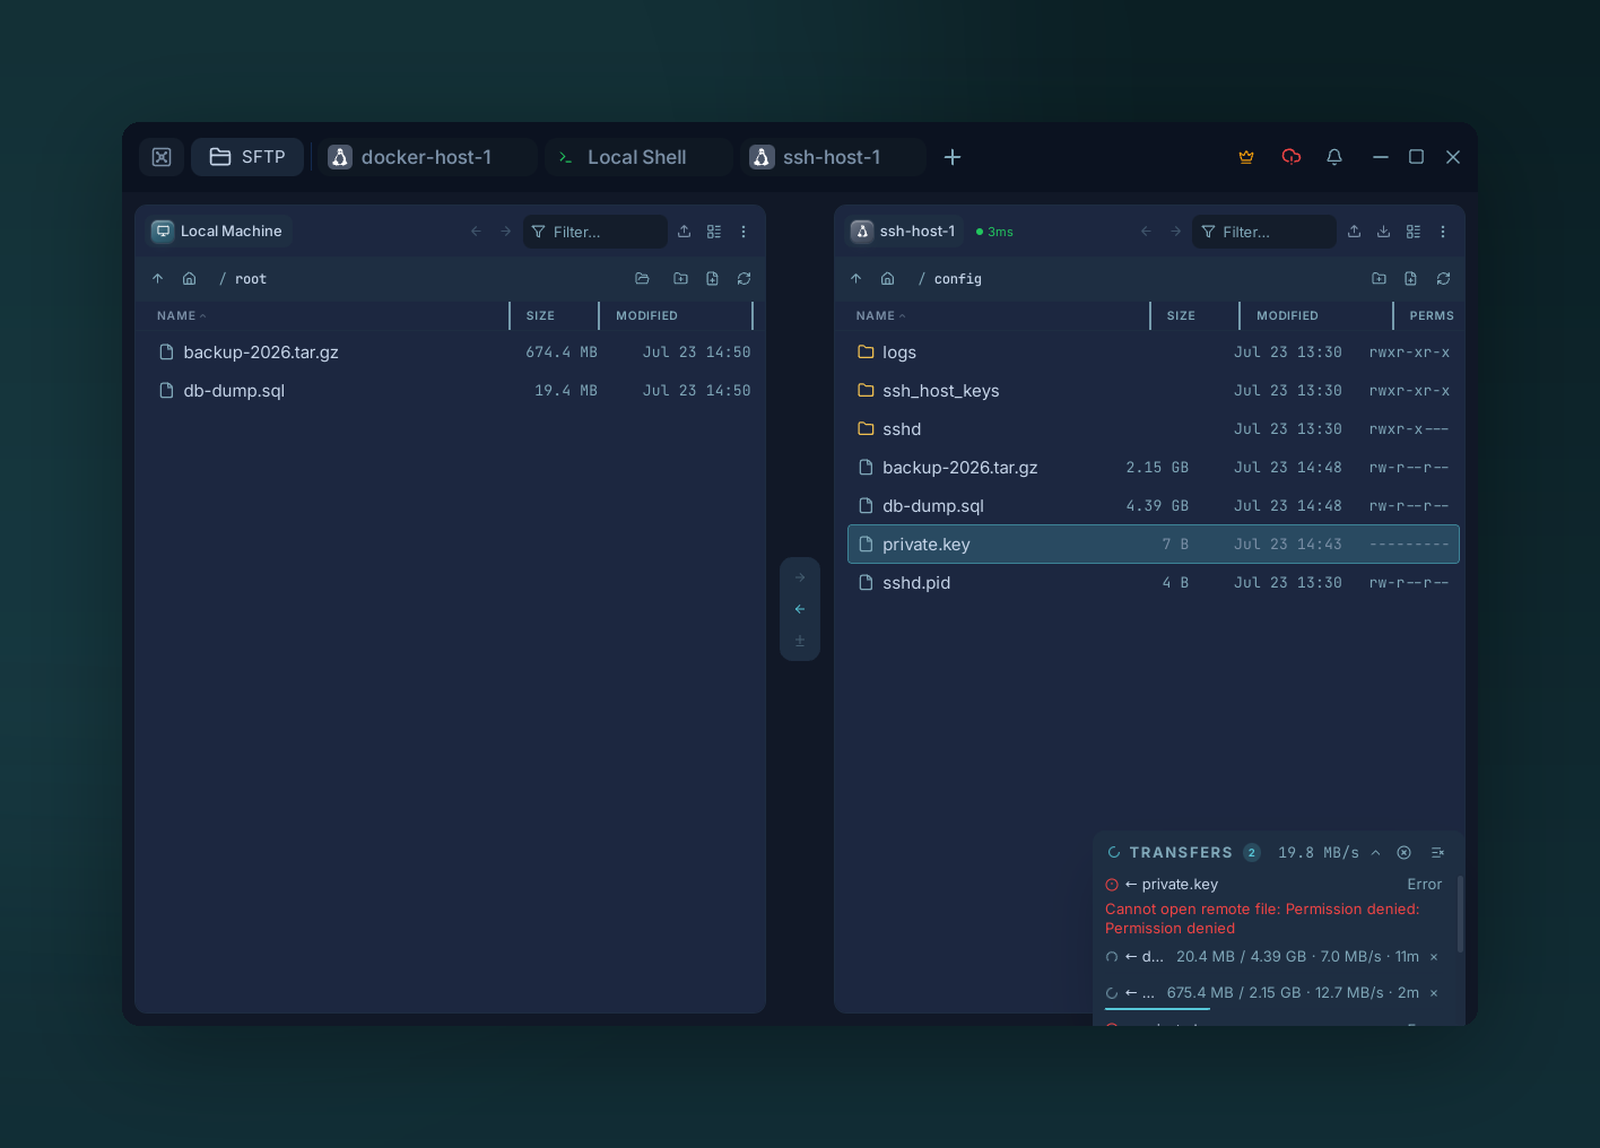This screenshot has width=1600, height=1148.
Task: Select the sshd folder
Action: pyautogui.click(x=1153, y=429)
